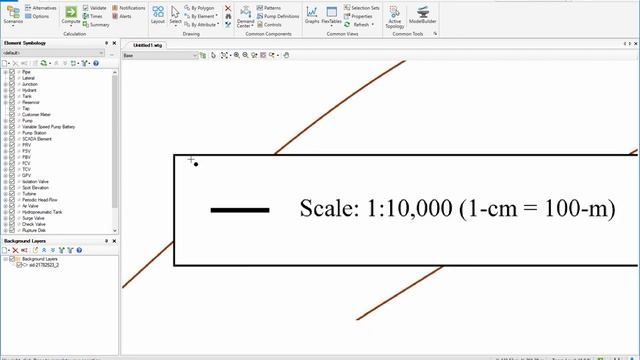The height and width of the screenshot is (360, 640).
Task: Toggle the Junction element checkbox
Action: (x=12, y=84)
